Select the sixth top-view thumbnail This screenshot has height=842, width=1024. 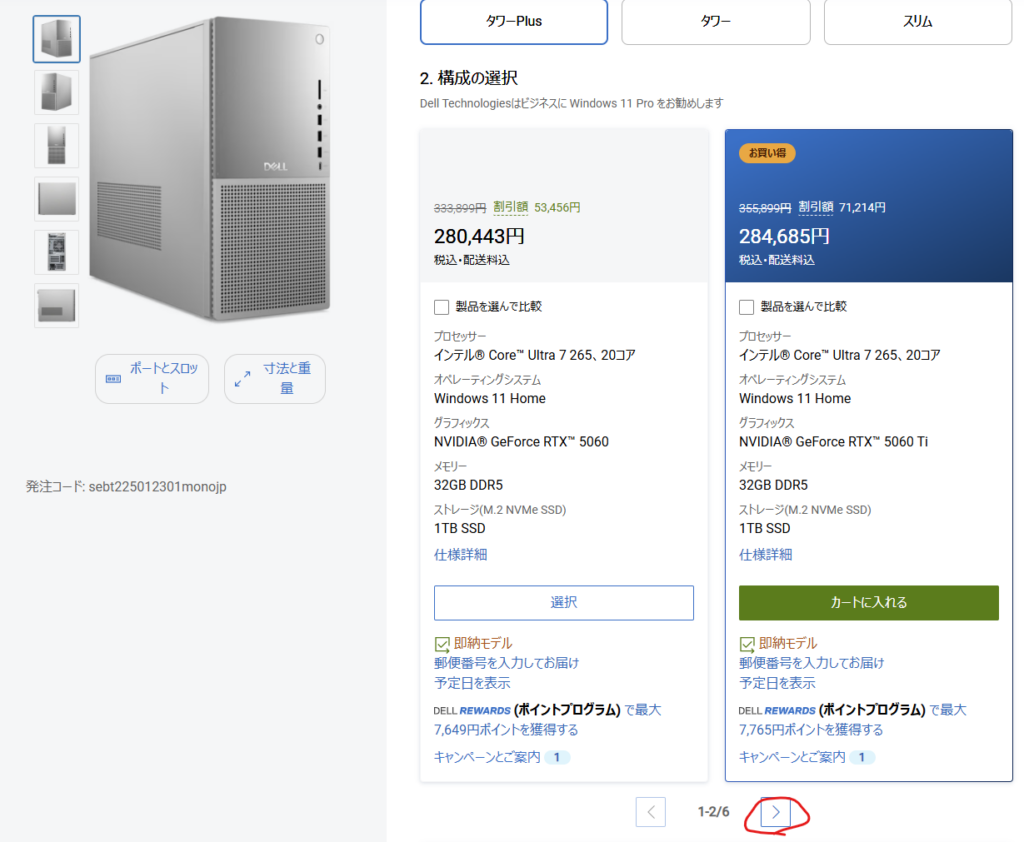tap(57, 305)
